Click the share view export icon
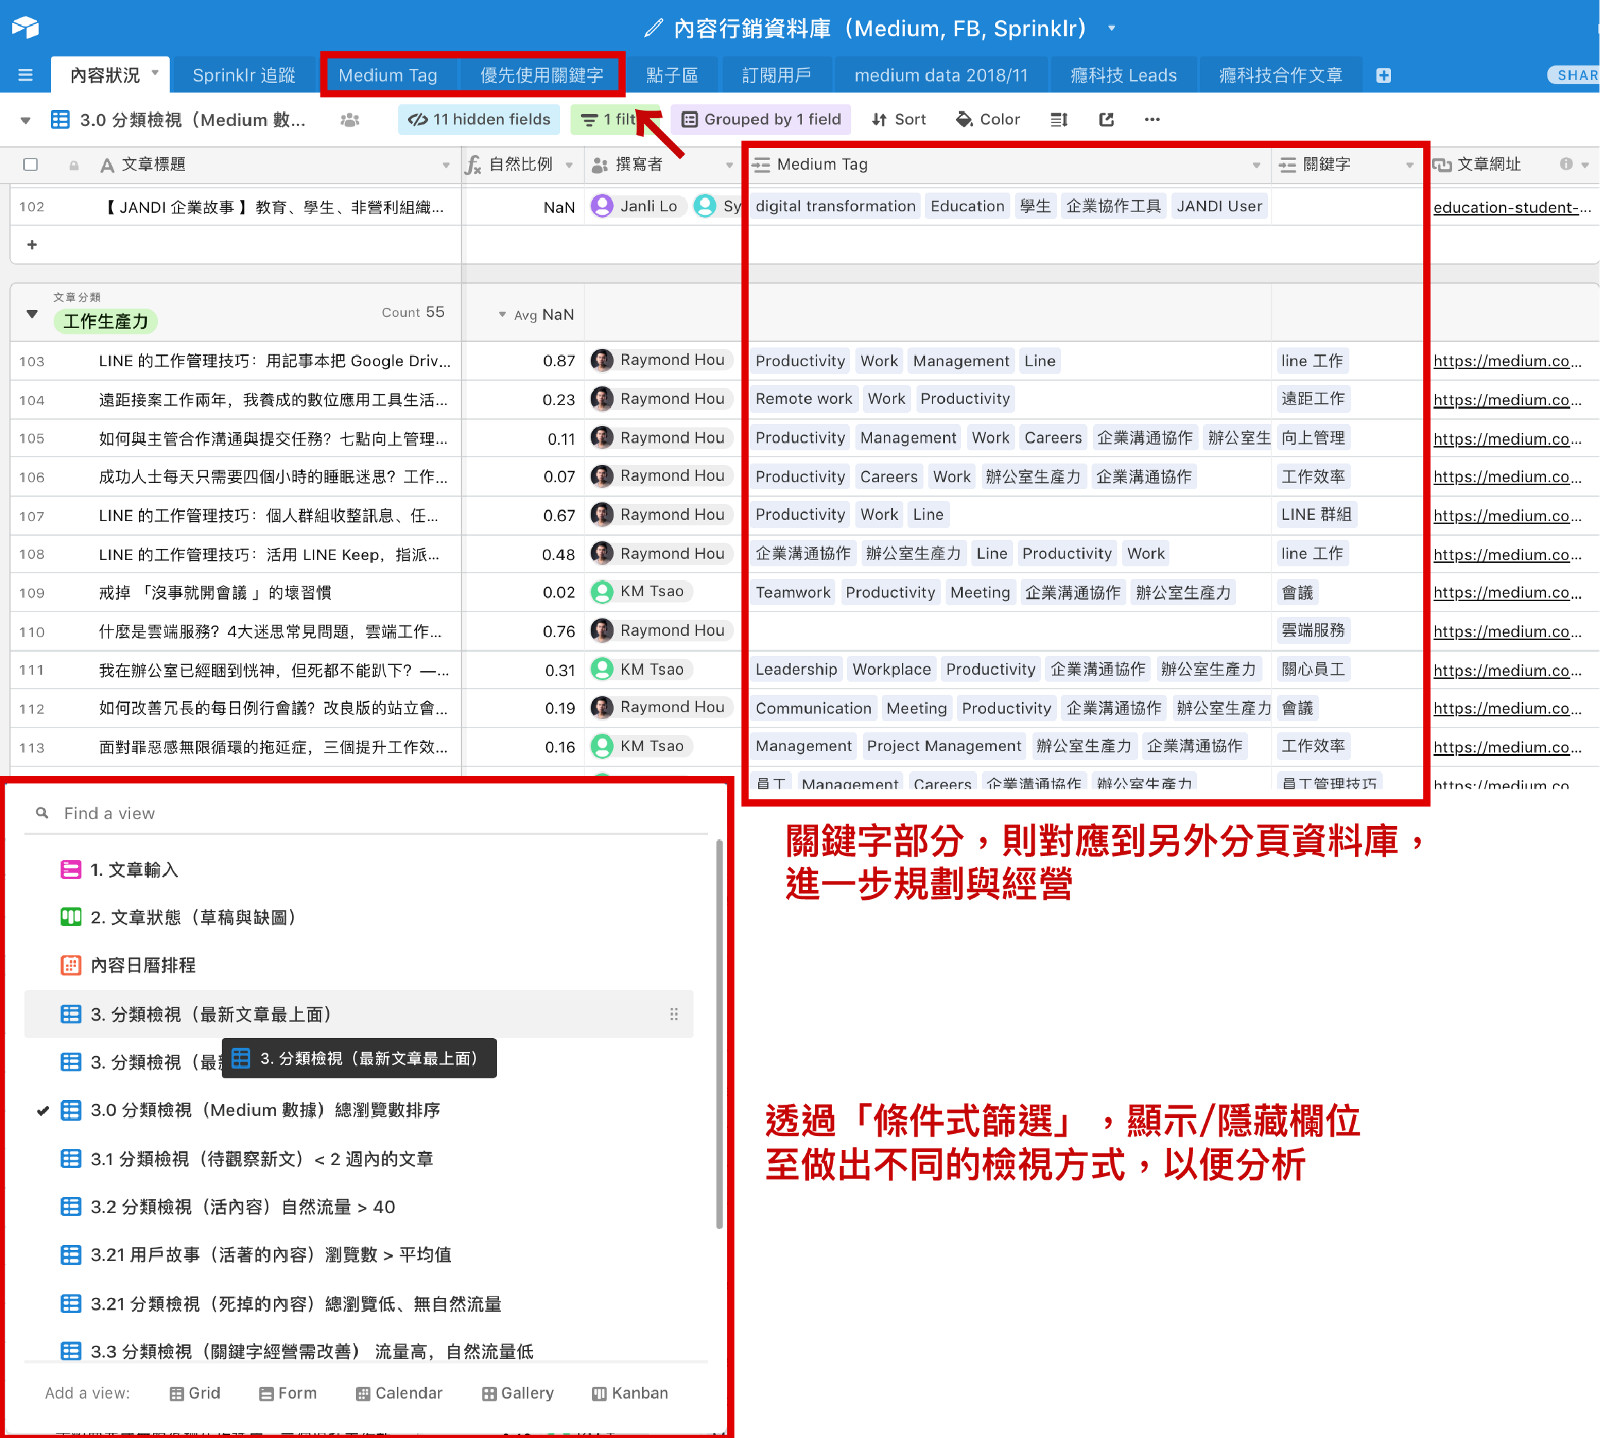Screen dimensions: 1600x1438 pyautogui.click(x=1106, y=120)
